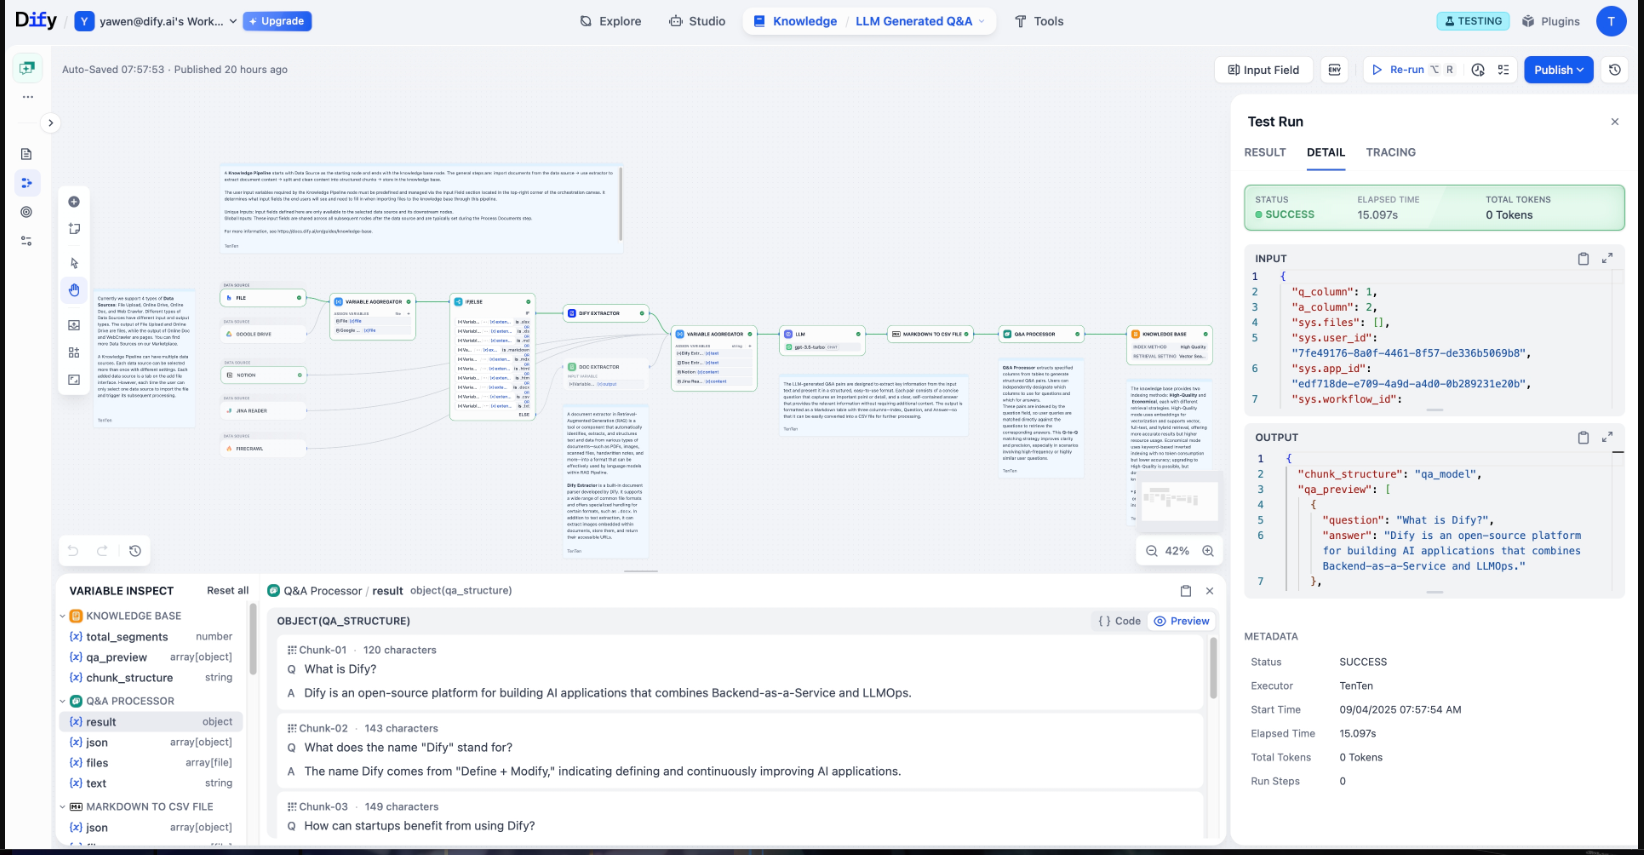1644x855 pixels.
Task: Open the run history clock icon
Action: point(1478,70)
